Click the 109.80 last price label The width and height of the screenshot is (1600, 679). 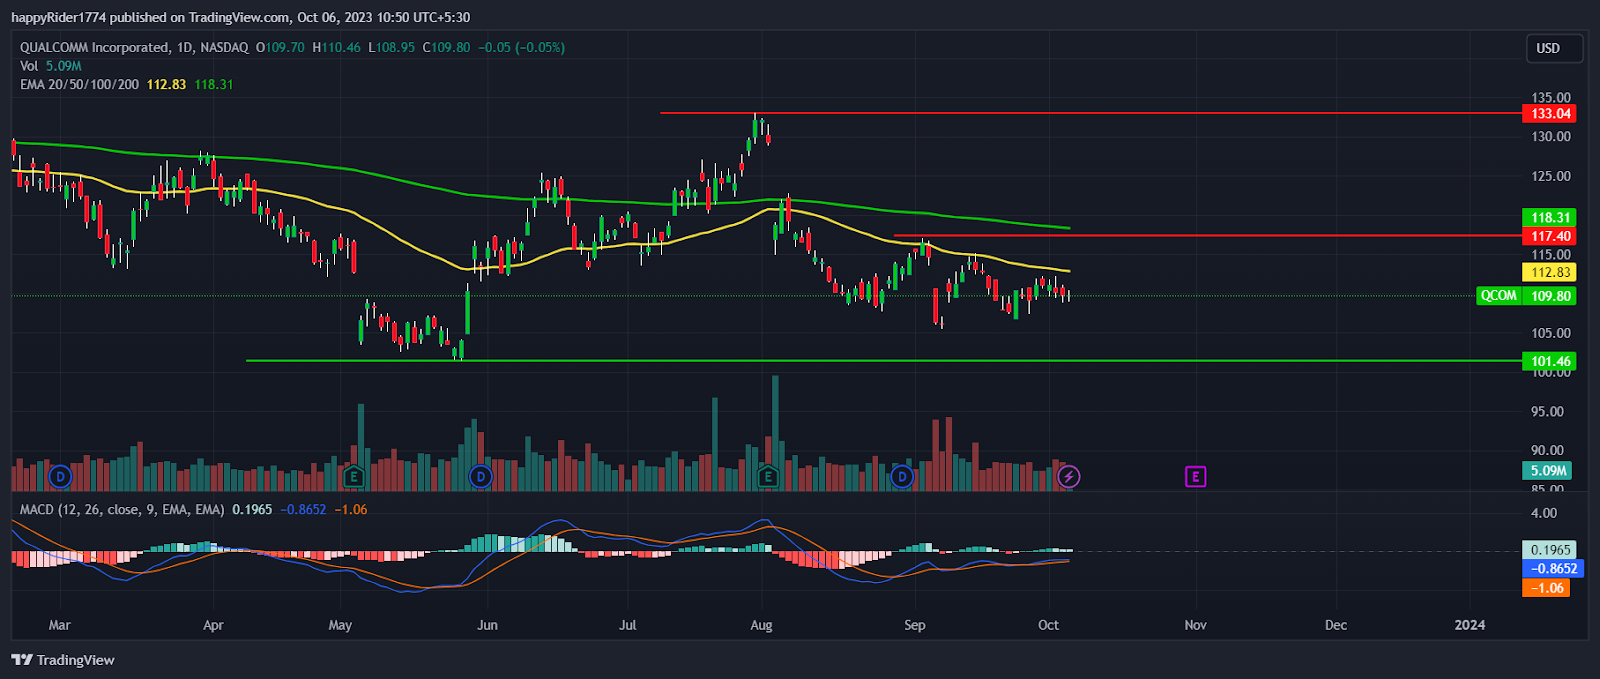1551,296
